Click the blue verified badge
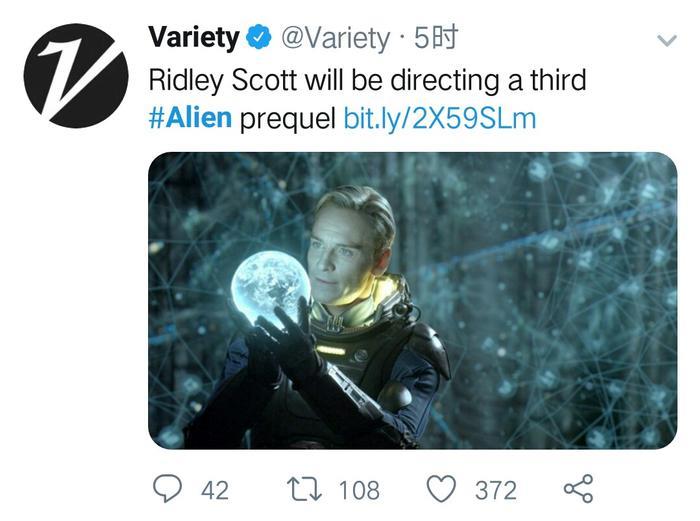The height and width of the screenshot is (521, 700). tap(258, 39)
